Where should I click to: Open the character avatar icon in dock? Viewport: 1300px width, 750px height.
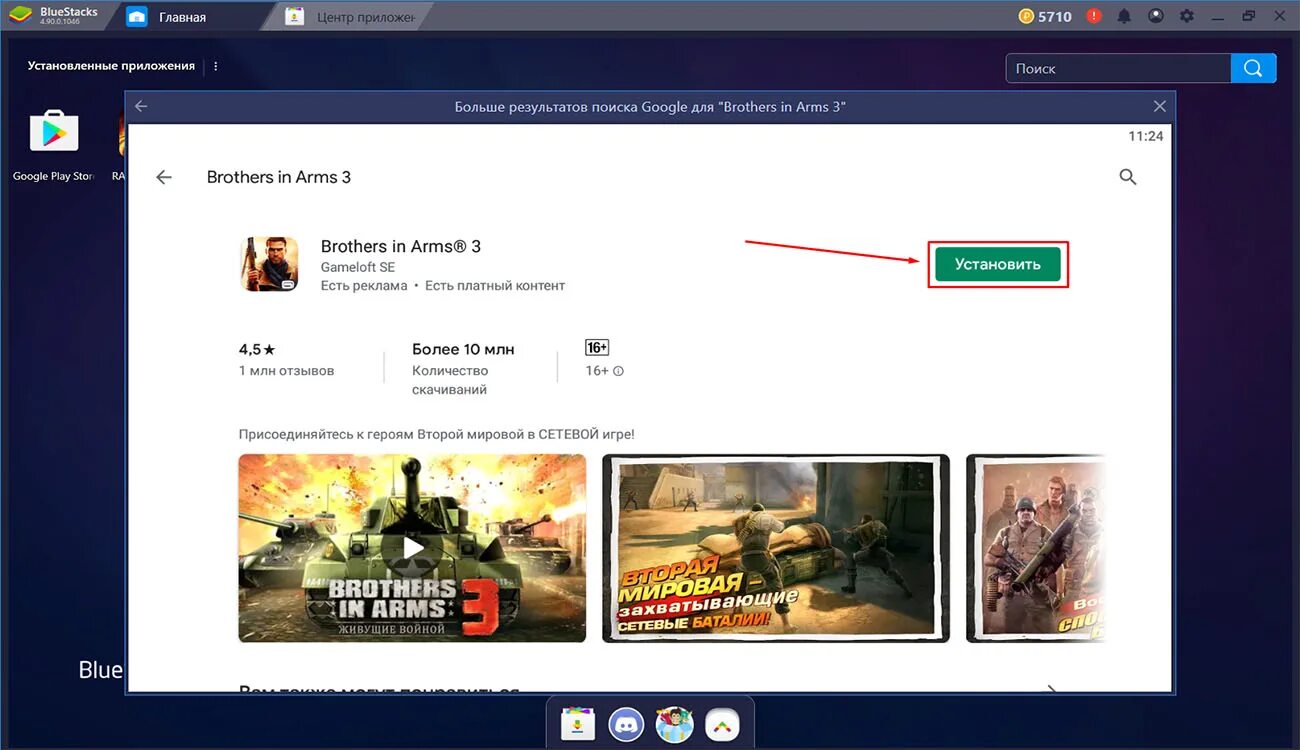coord(674,723)
